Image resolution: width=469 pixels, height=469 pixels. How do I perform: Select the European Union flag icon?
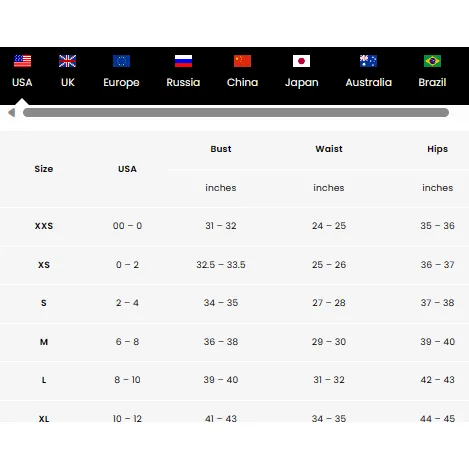pos(121,61)
